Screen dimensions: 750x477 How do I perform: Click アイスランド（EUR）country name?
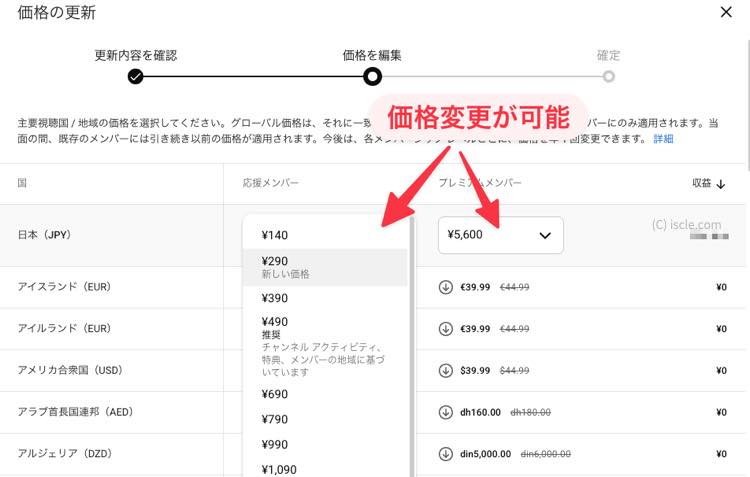click(64, 287)
